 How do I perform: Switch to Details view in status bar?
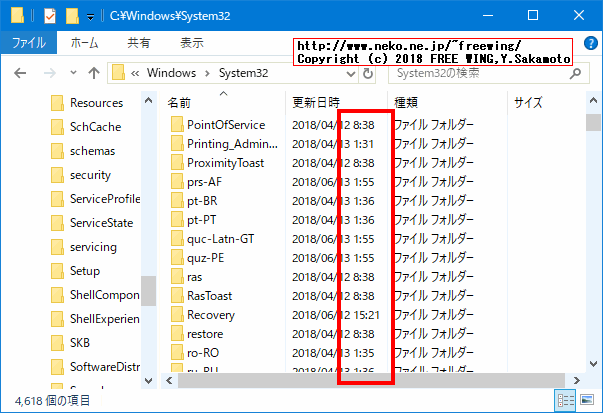[x=566, y=400]
